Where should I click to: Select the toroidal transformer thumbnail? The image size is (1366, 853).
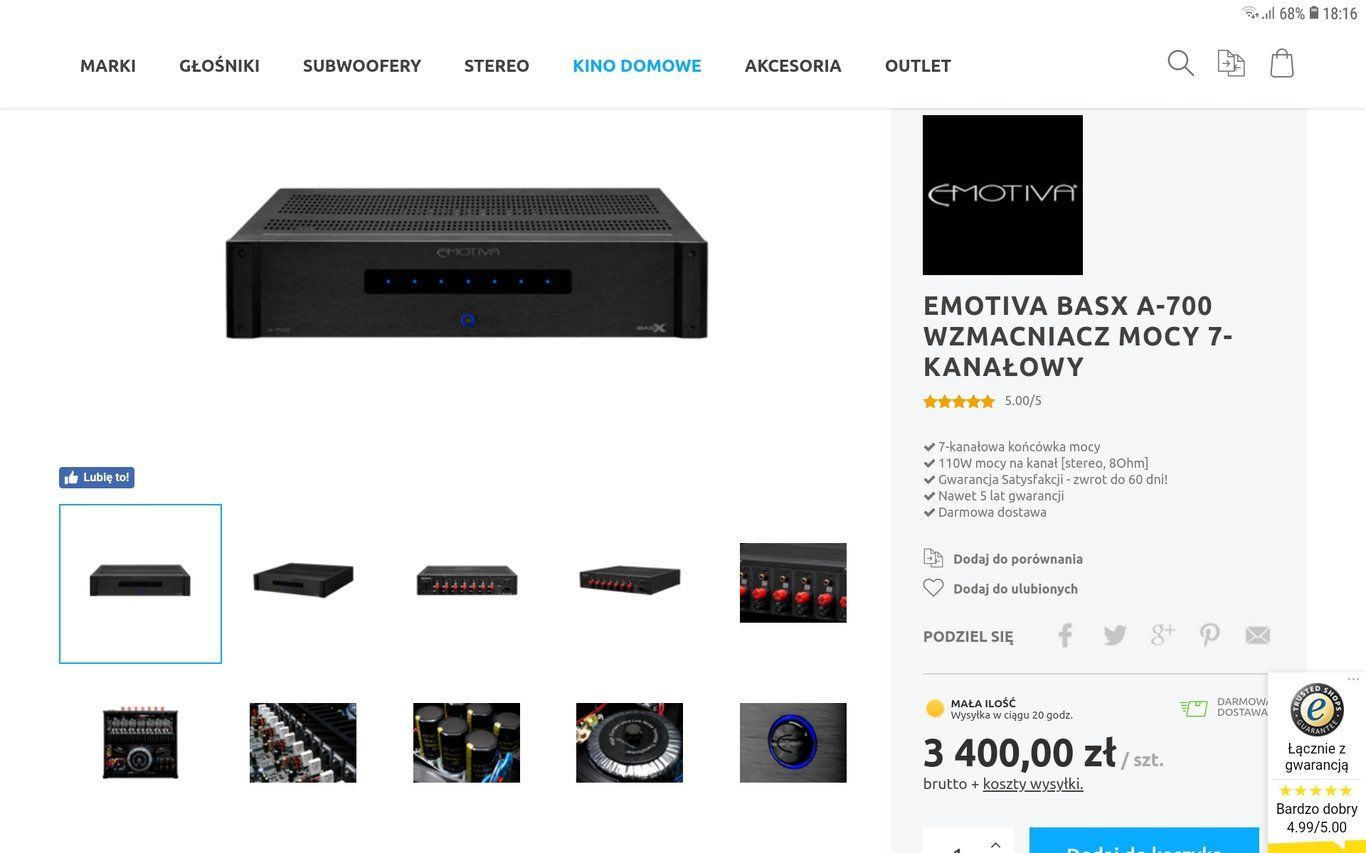coord(629,743)
